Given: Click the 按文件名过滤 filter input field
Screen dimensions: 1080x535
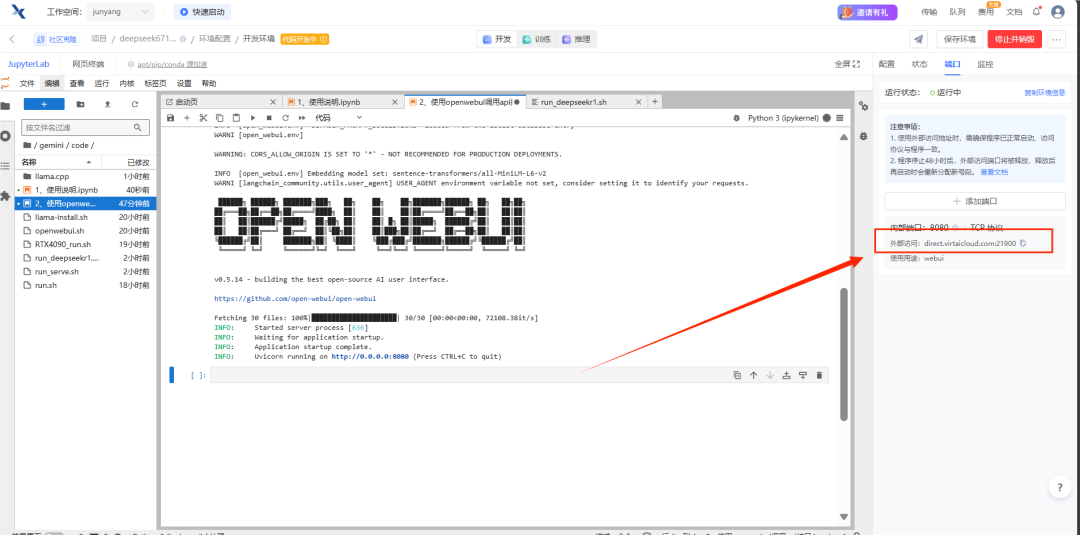Looking at the screenshot, I should pyautogui.click(x=85, y=127).
